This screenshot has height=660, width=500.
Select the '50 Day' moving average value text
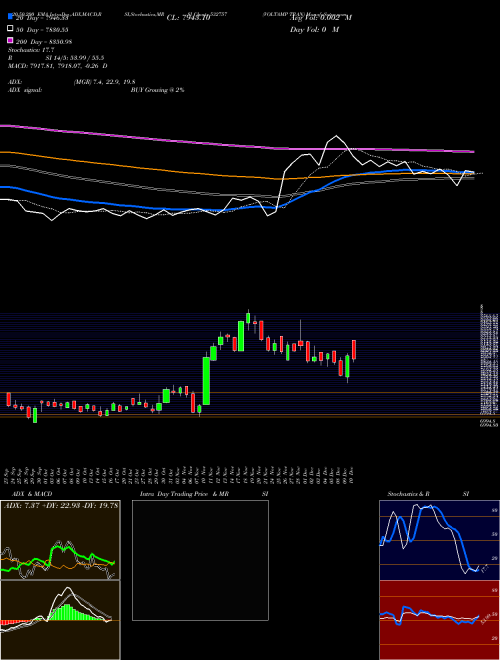tap(42, 30)
